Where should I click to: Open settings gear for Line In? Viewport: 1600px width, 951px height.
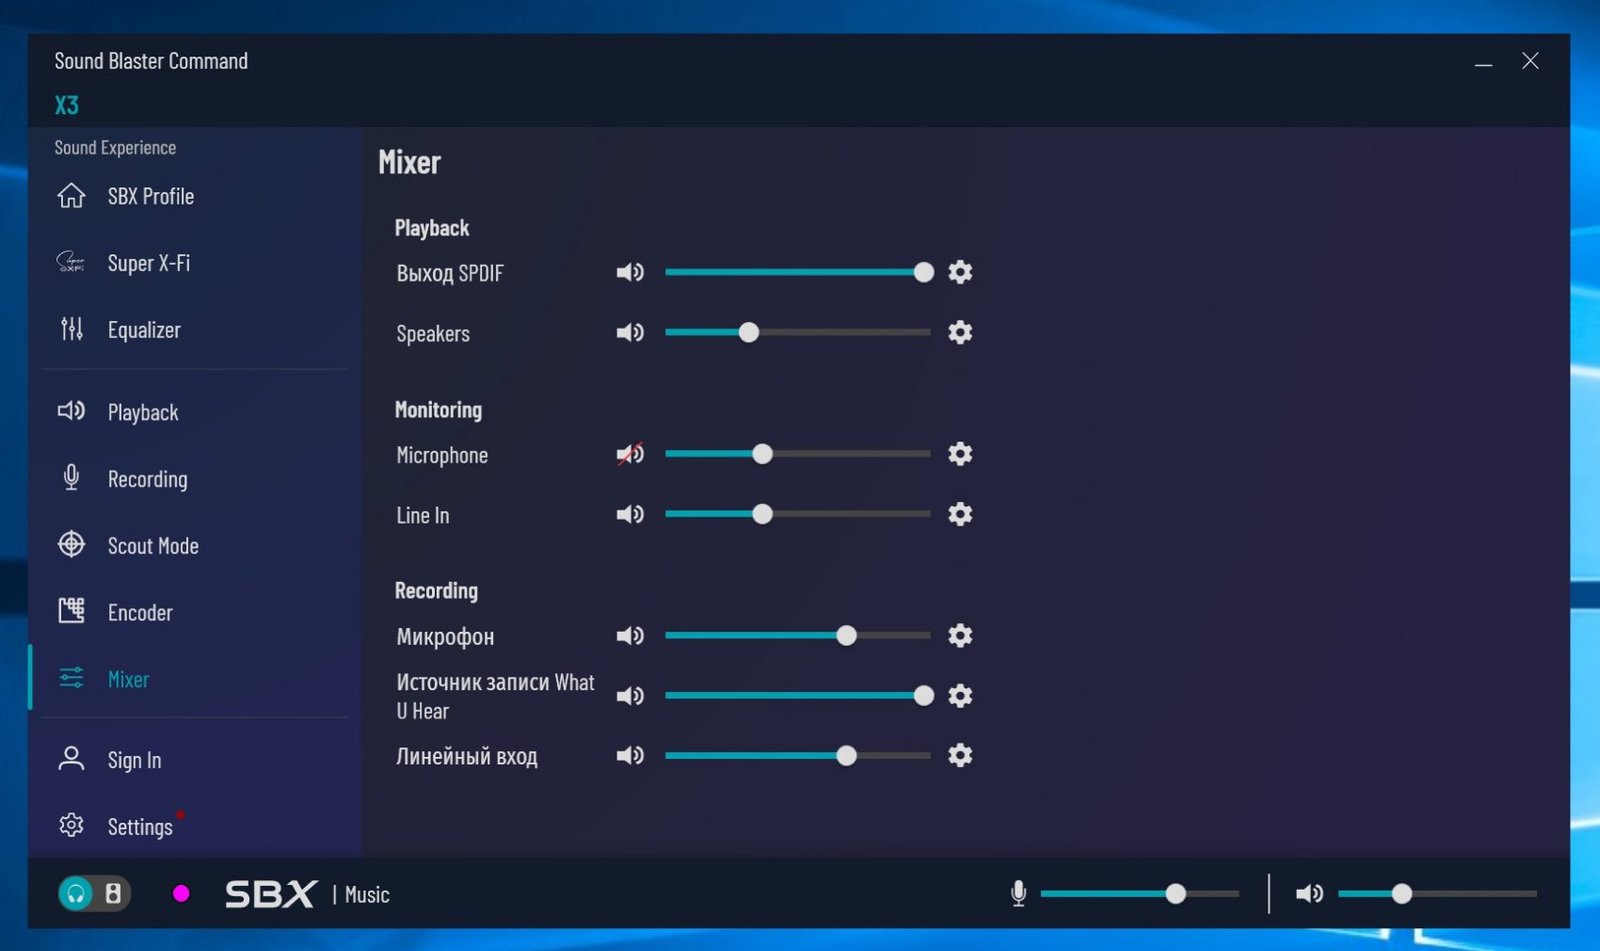[960, 514]
